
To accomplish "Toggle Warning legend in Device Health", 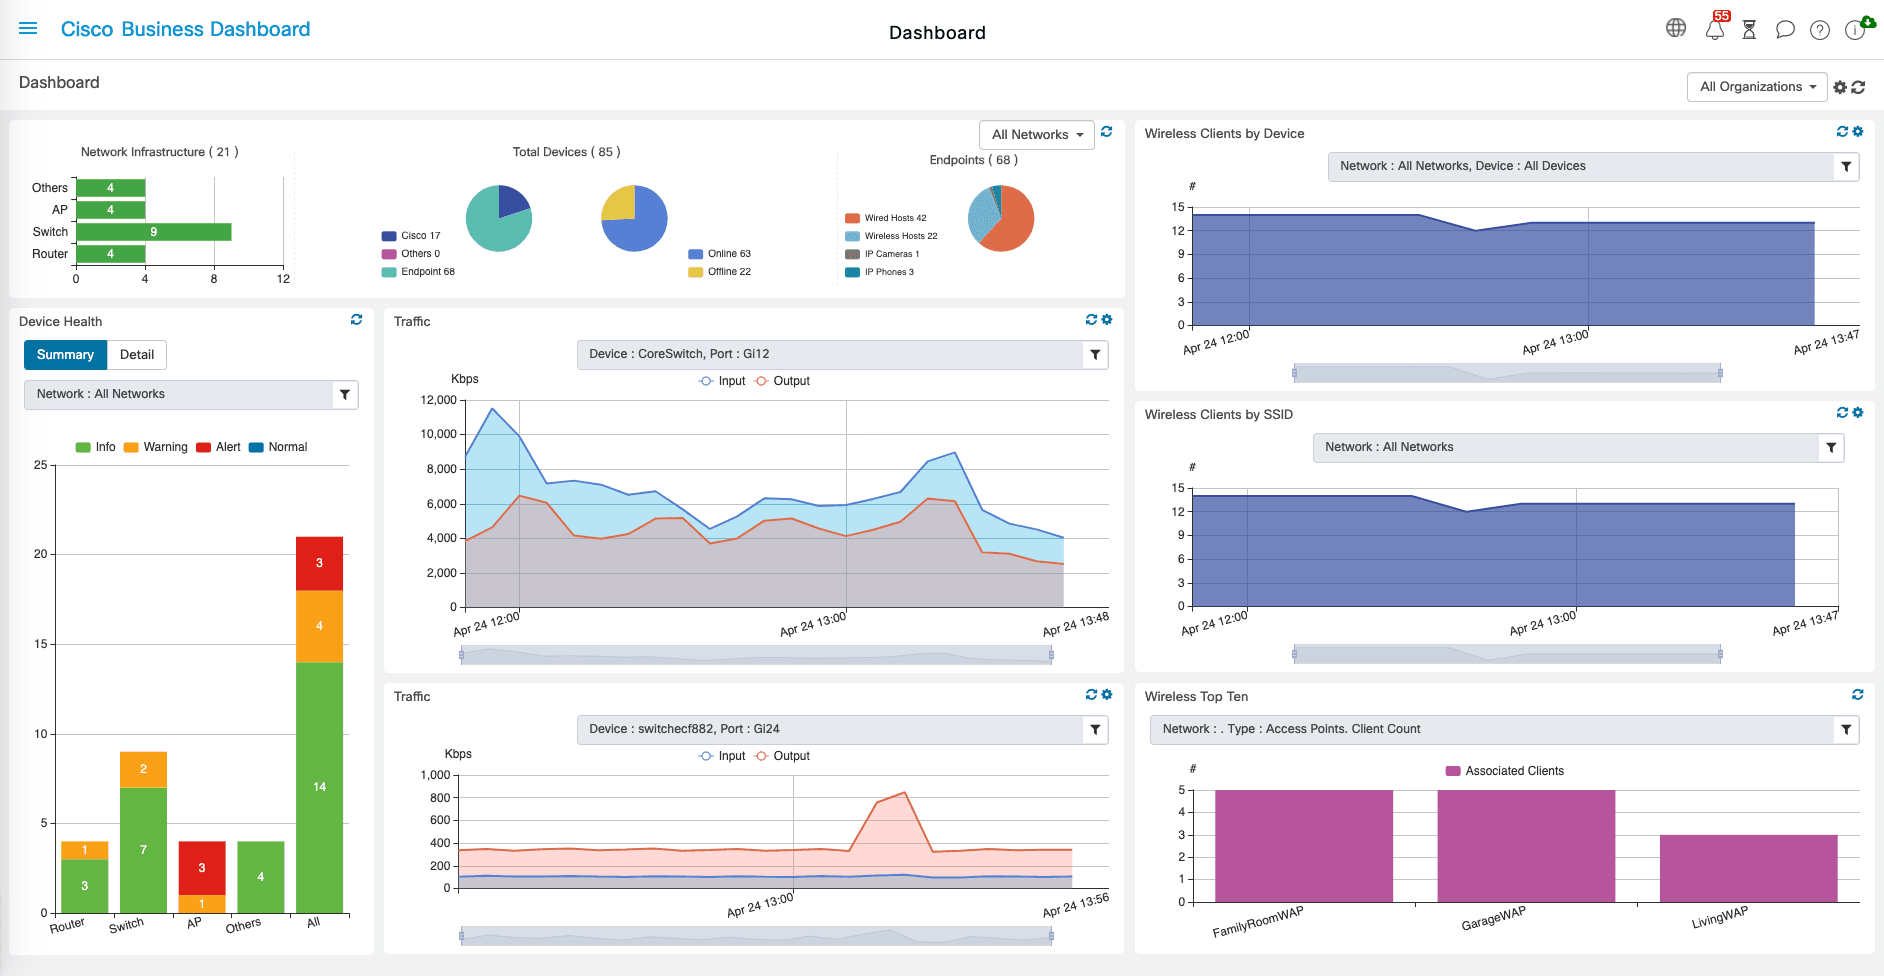I will (x=156, y=447).
